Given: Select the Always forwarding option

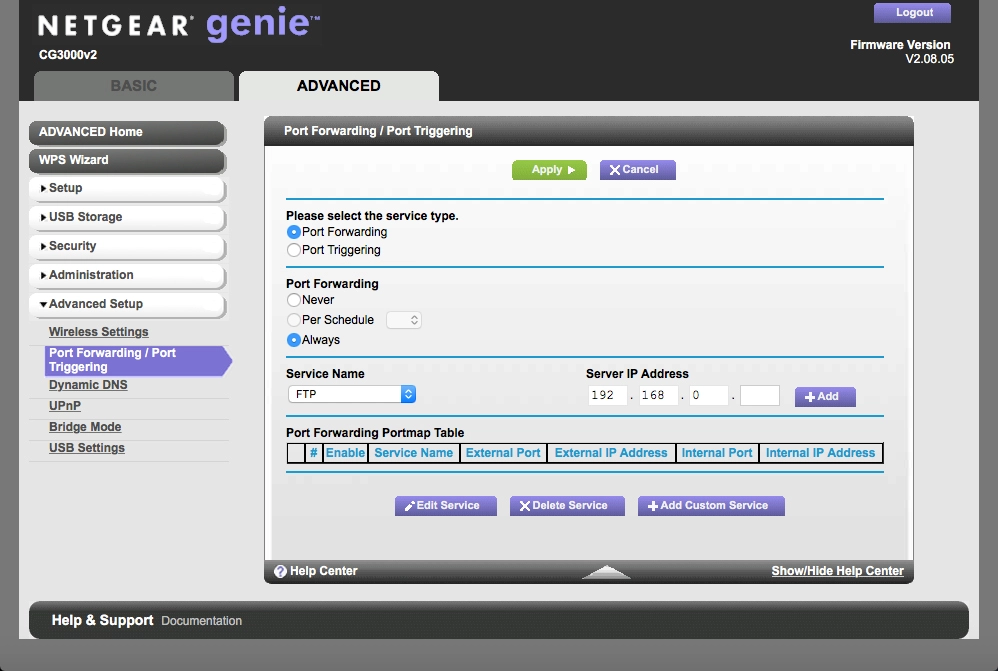Looking at the screenshot, I should (x=293, y=340).
